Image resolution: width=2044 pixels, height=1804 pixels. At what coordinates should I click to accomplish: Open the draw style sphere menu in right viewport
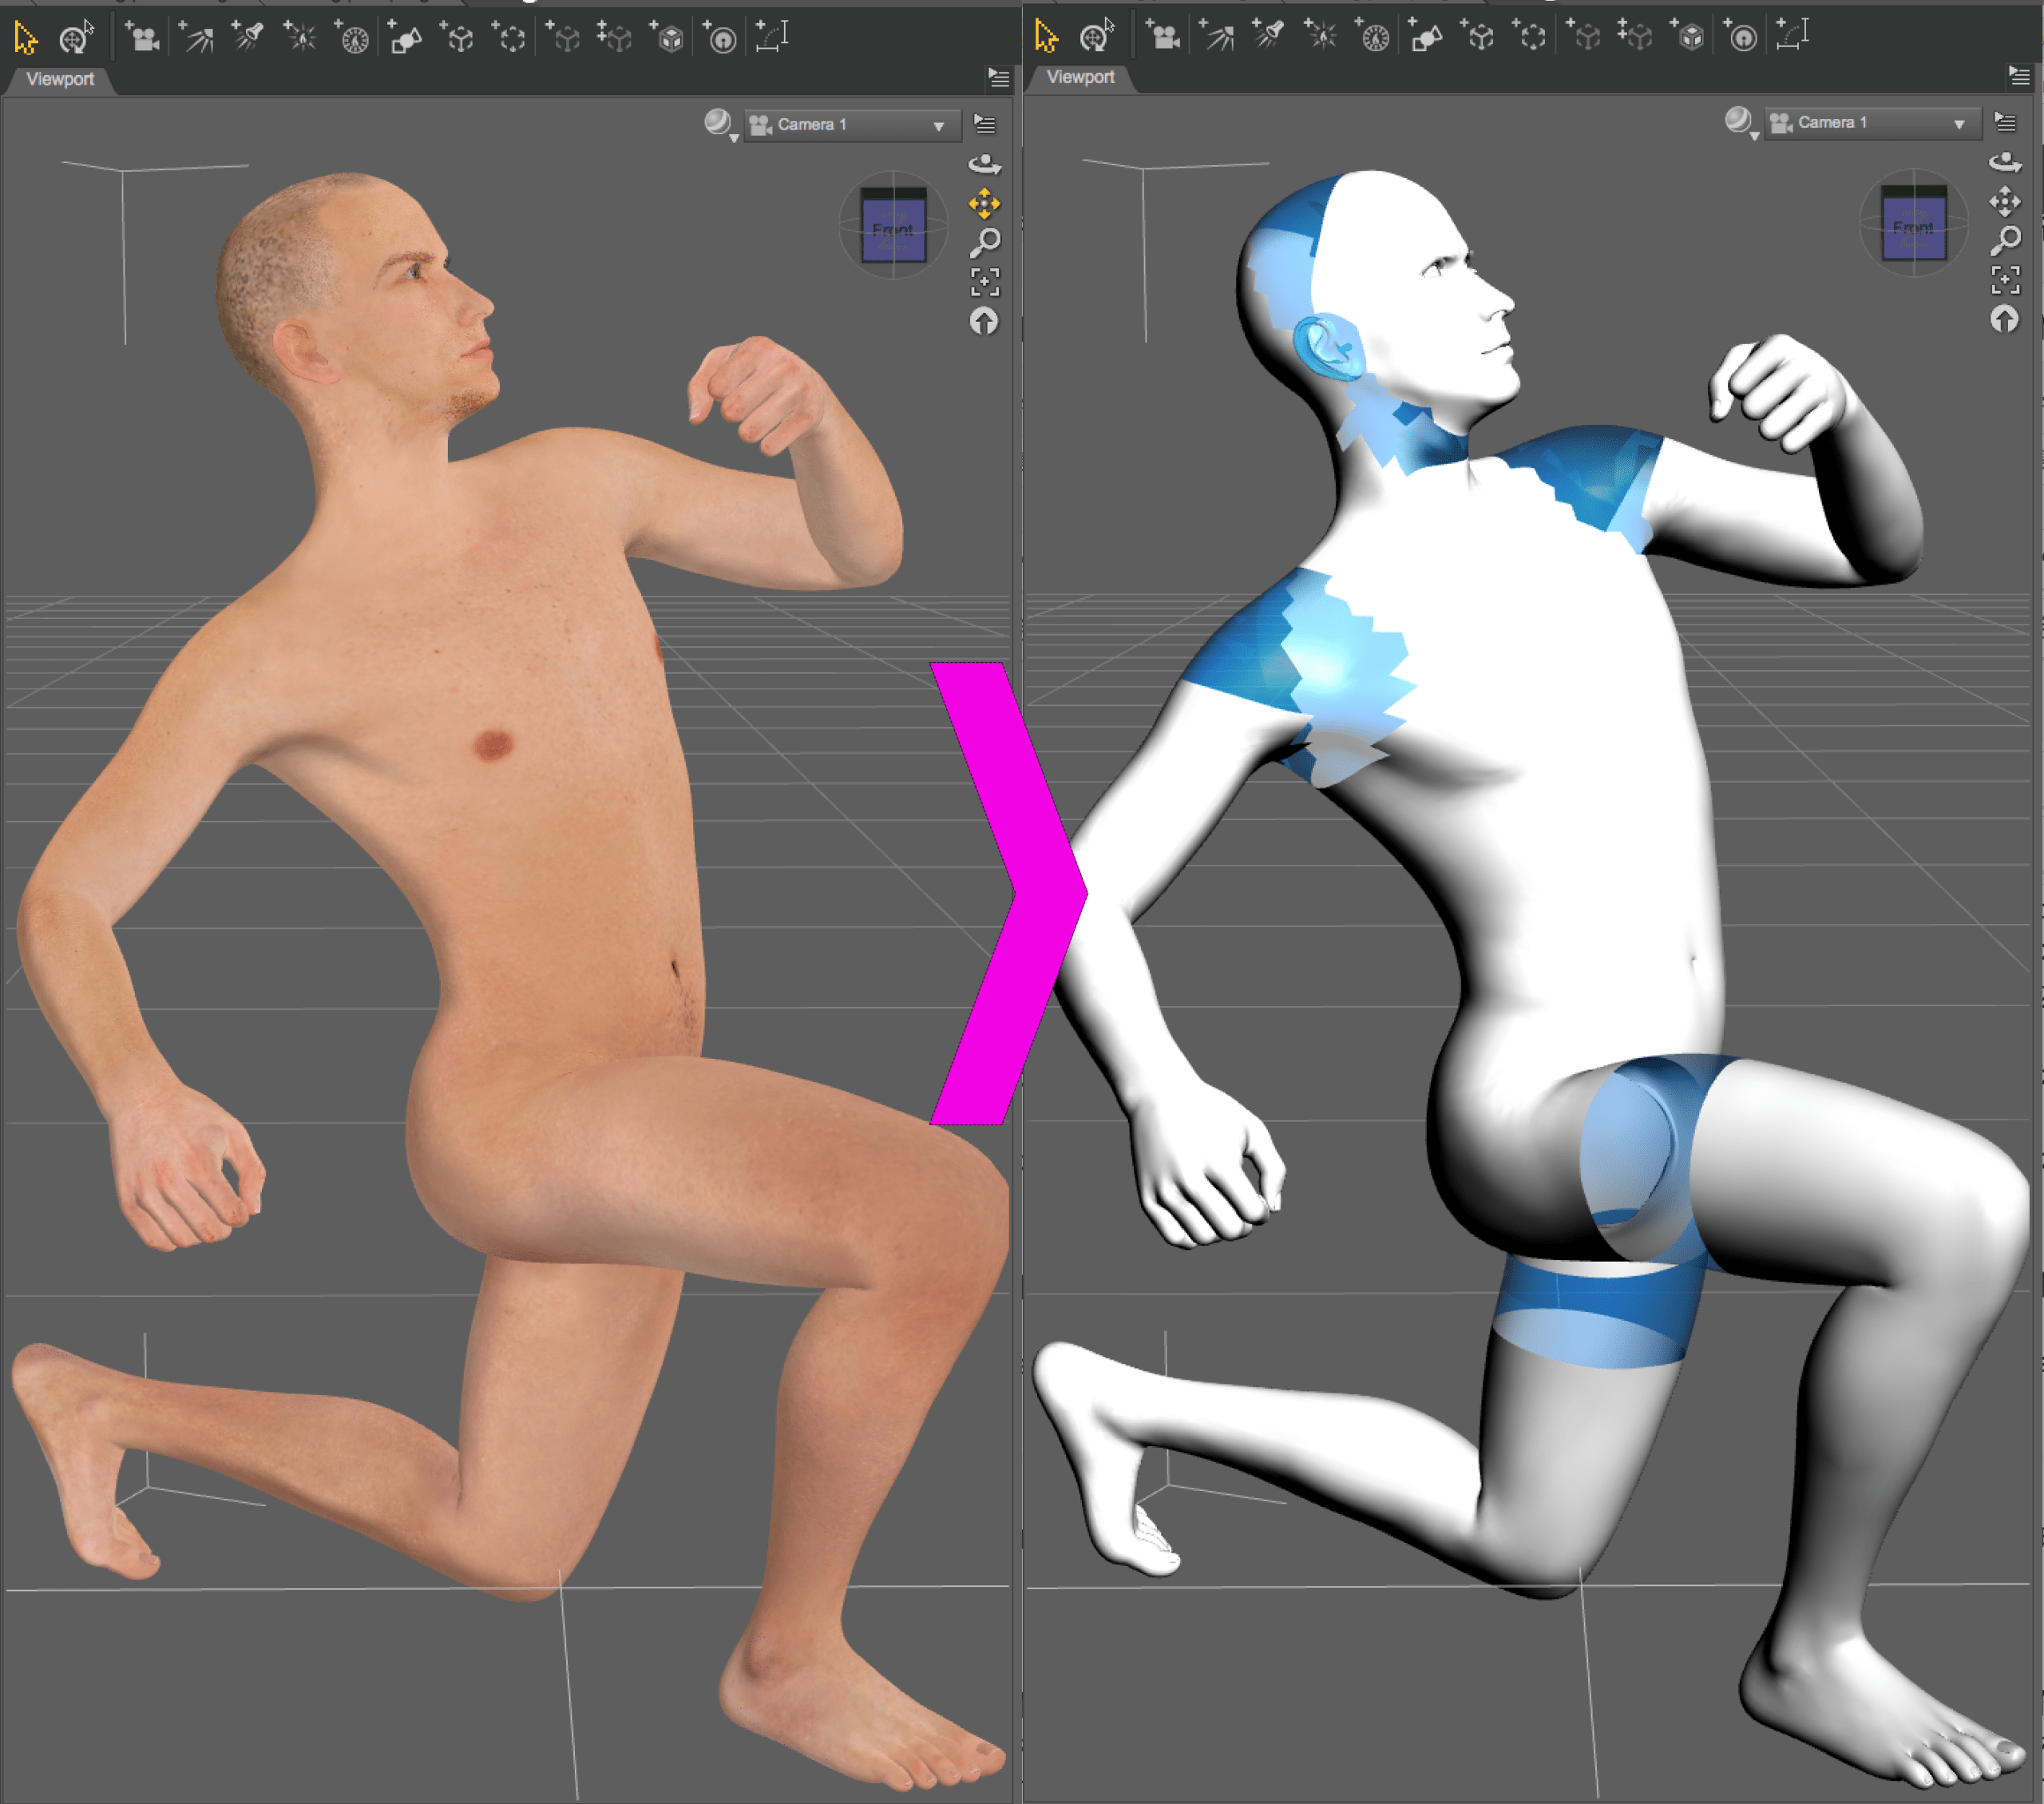click(x=1740, y=122)
